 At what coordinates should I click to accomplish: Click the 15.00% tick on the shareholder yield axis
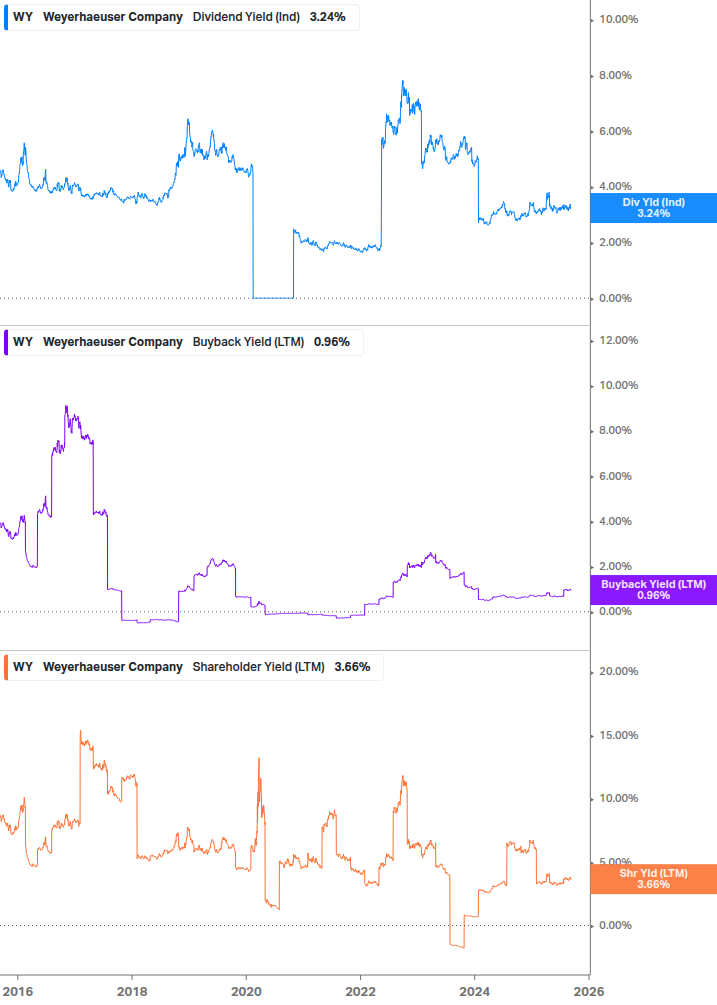[618, 735]
